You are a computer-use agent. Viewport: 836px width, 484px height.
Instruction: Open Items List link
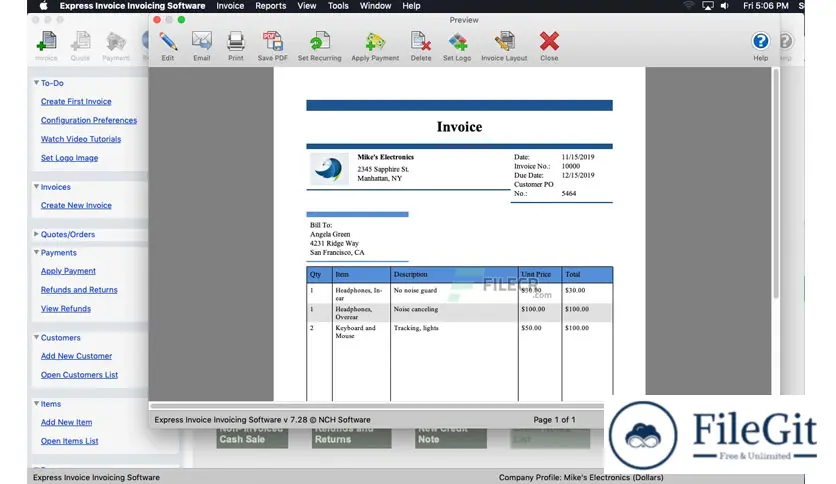point(69,441)
